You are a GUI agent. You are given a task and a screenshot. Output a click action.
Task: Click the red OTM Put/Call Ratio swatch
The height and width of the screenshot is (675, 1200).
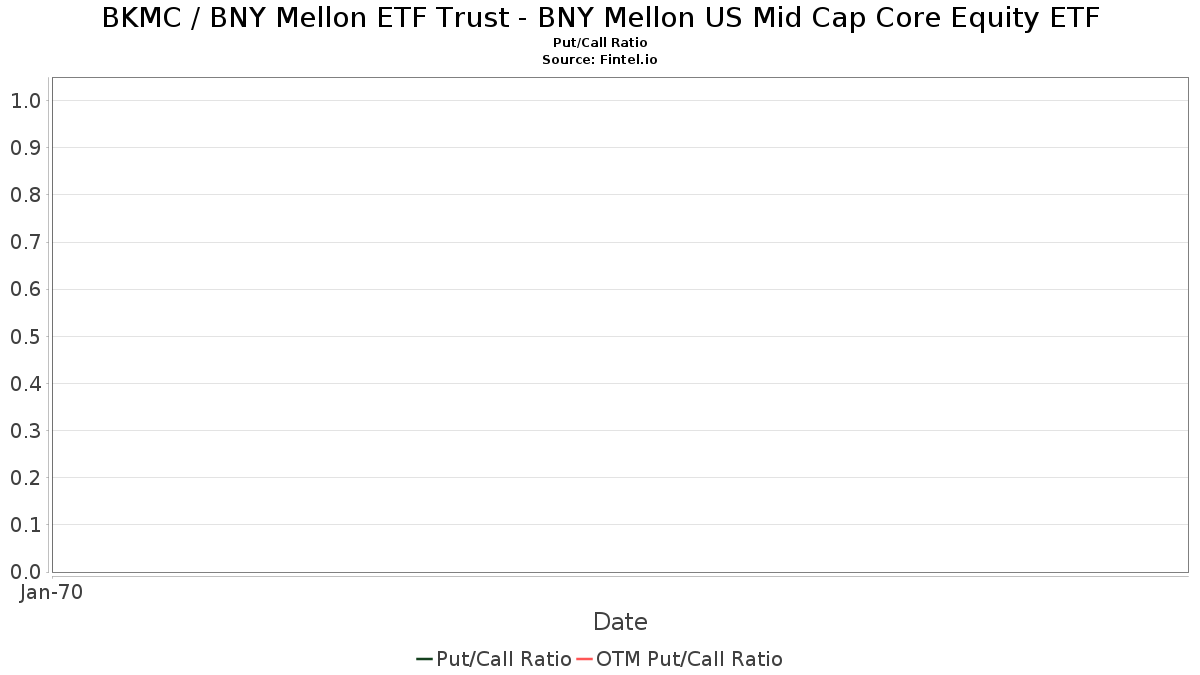(x=584, y=659)
